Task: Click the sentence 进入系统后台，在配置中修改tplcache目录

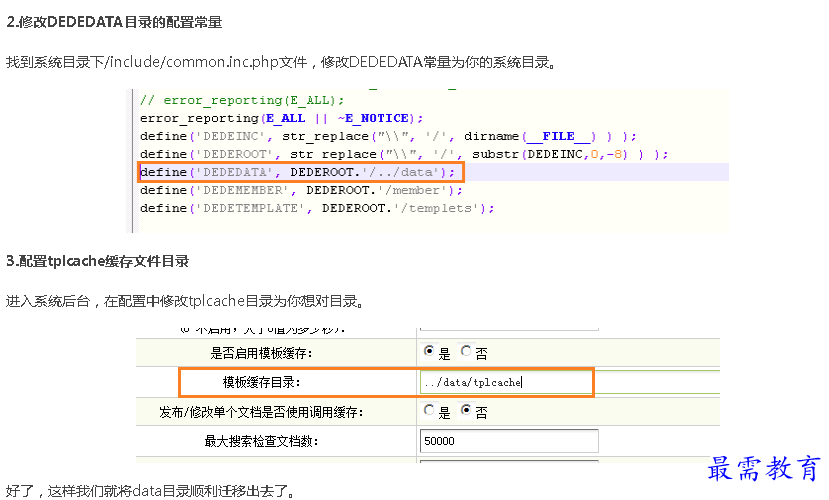Action: point(185,302)
